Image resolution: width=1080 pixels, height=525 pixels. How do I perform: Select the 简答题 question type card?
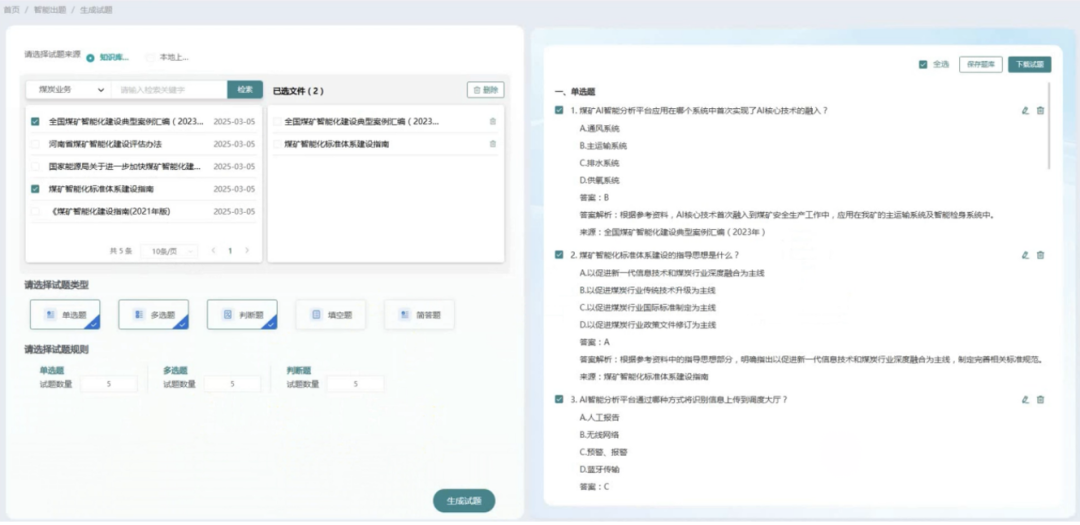(419, 314)
